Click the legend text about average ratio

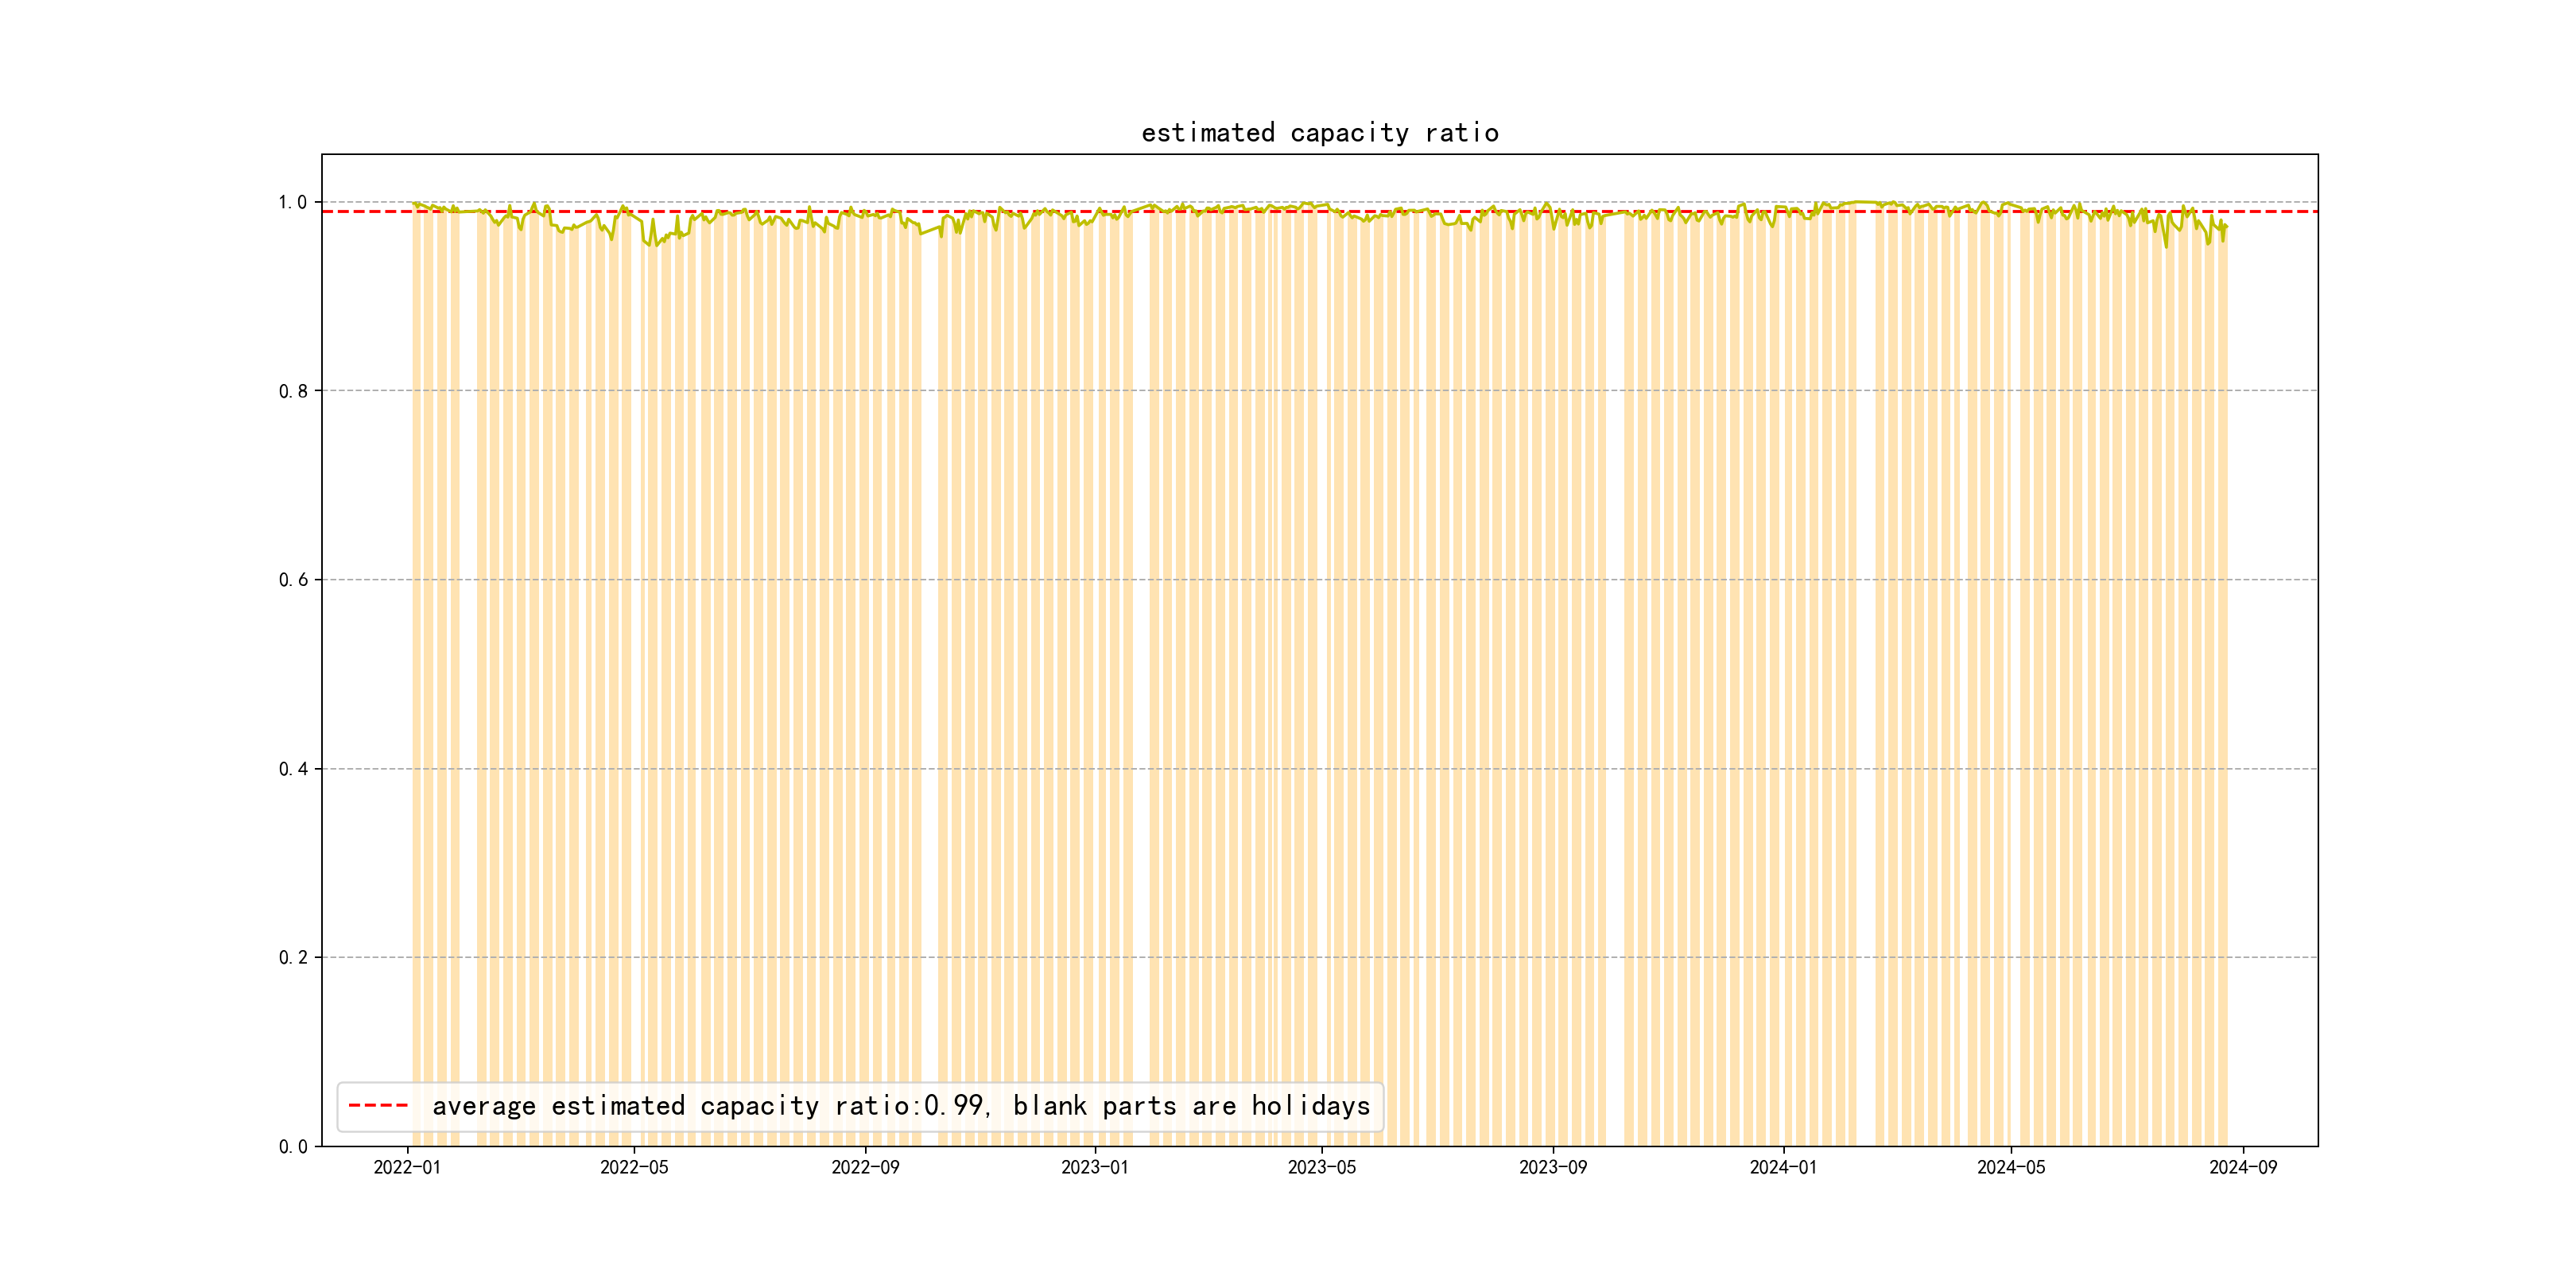click(900, 1106)
